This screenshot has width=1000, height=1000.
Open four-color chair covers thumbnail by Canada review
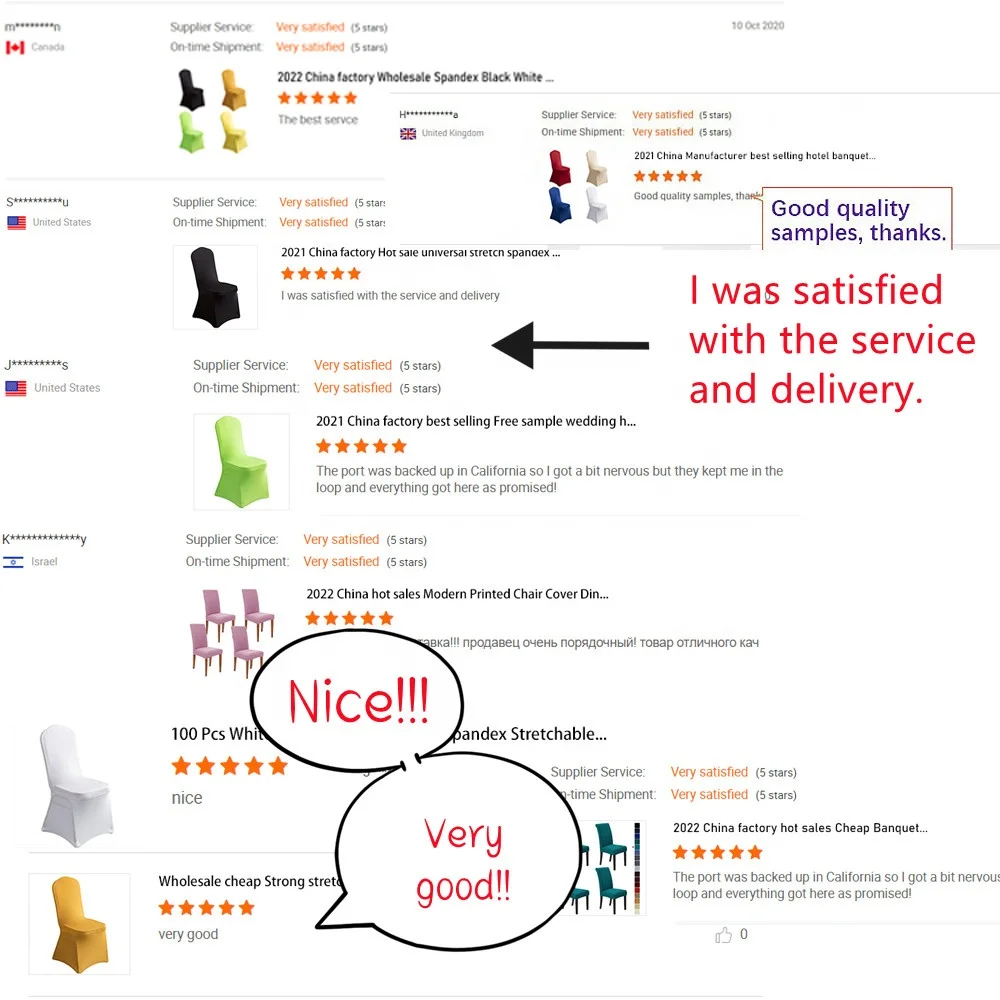coord(213,110)
